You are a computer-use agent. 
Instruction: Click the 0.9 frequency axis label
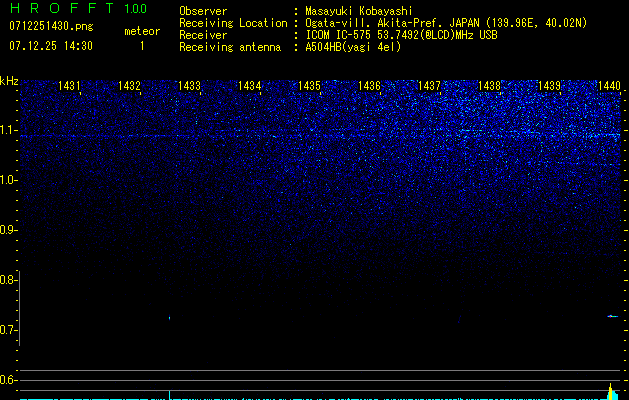(x=8, y=230)
